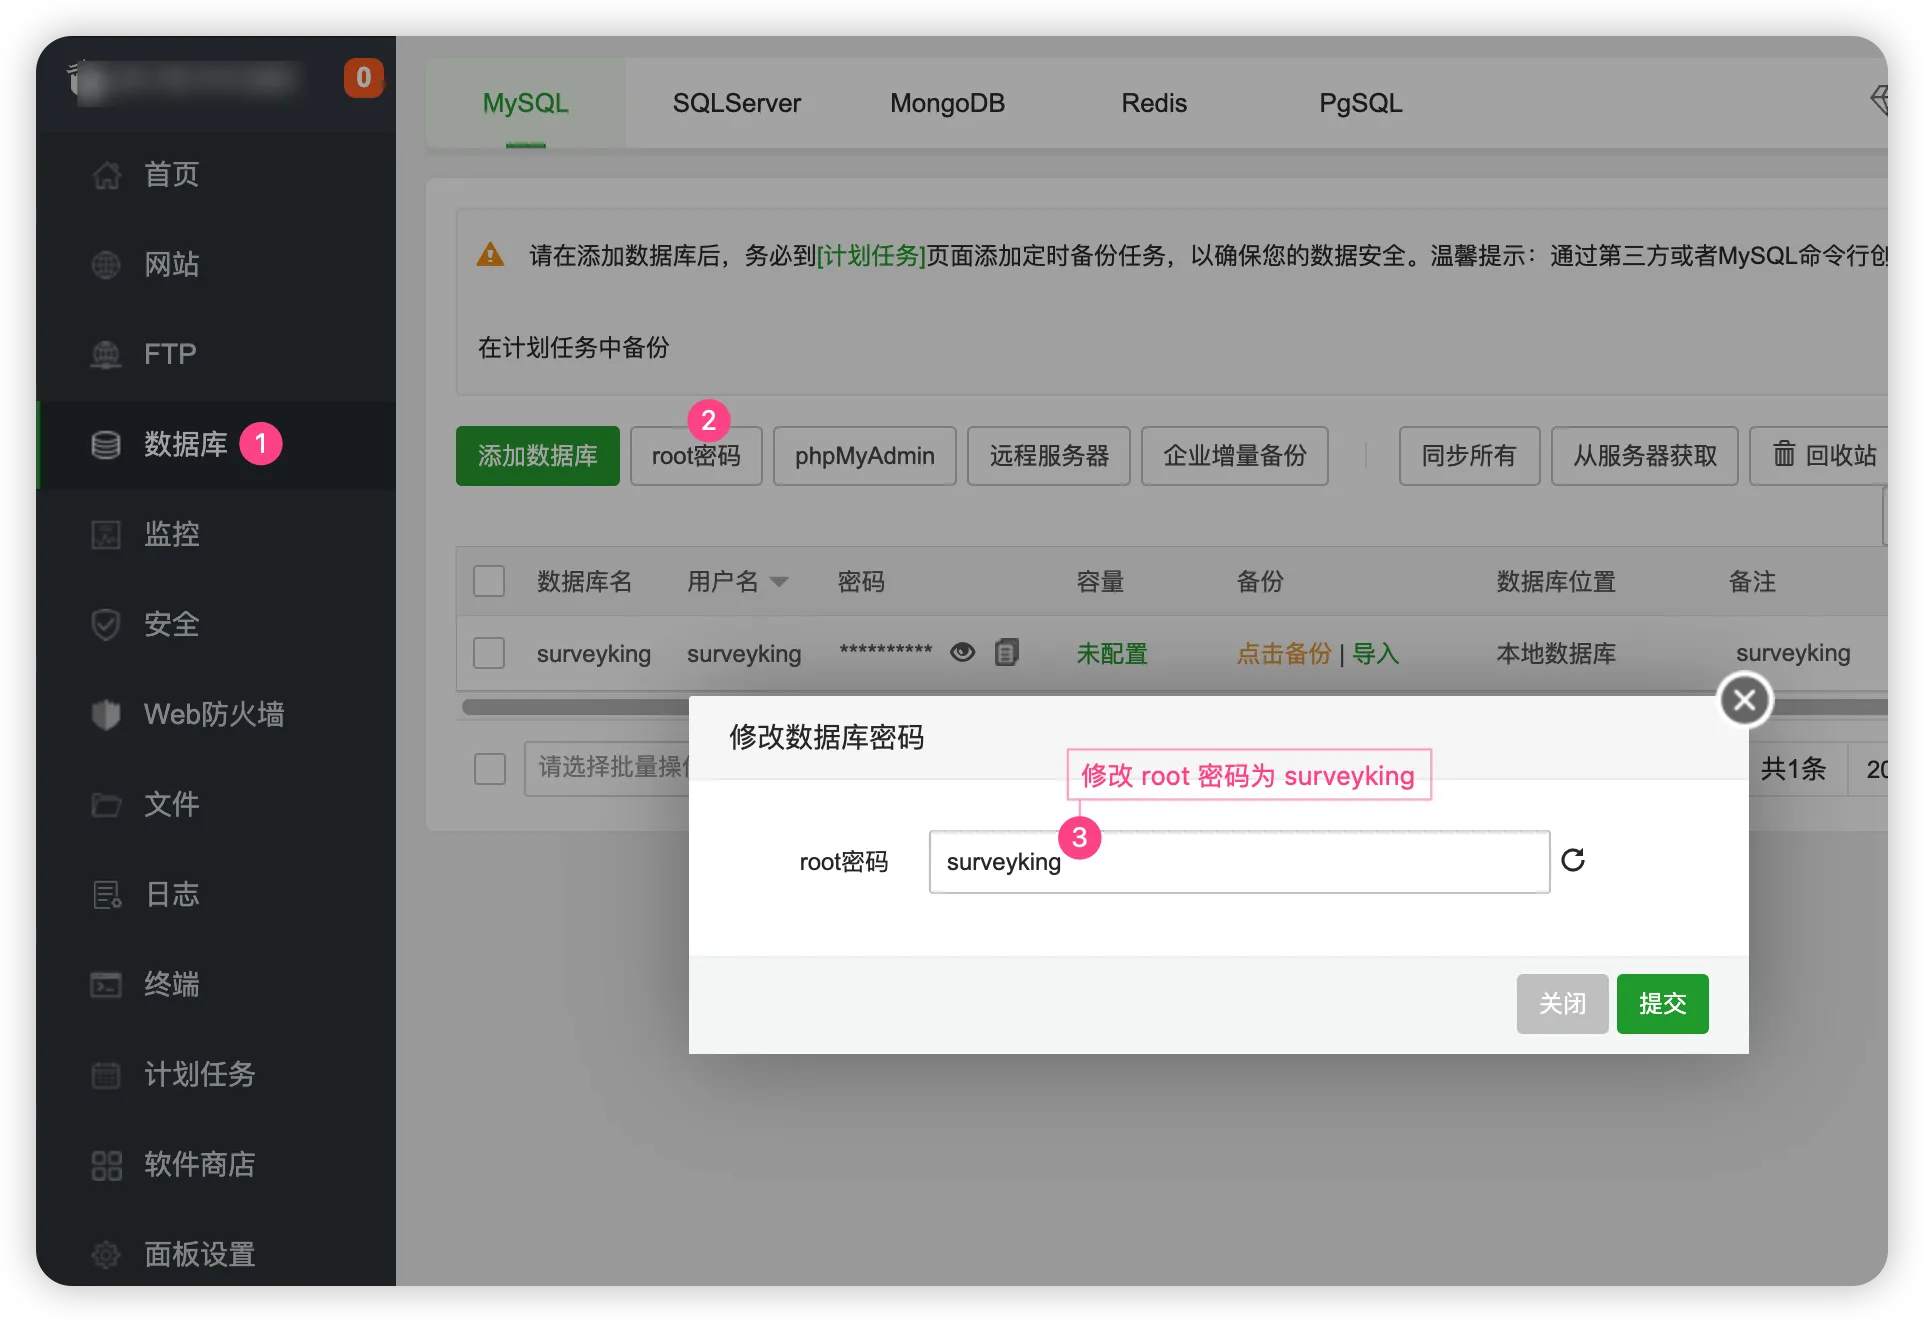Switch to the Redis tab
Screen dimensions: 1924x1322
click(1153, 103)
